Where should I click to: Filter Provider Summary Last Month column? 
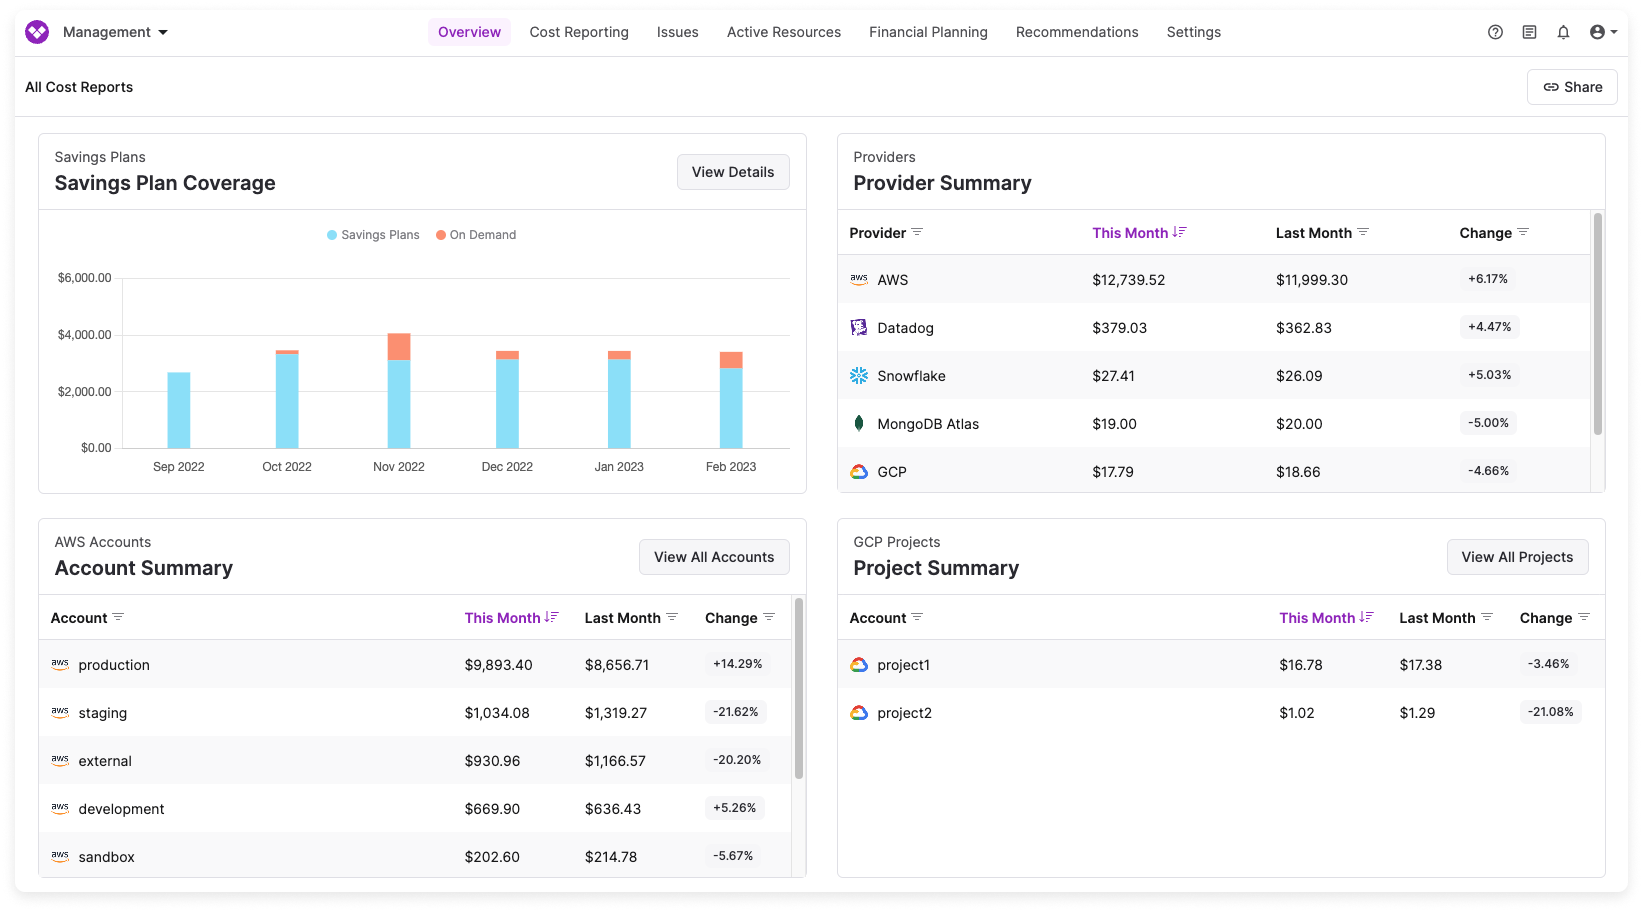[x=1363, y=232]
